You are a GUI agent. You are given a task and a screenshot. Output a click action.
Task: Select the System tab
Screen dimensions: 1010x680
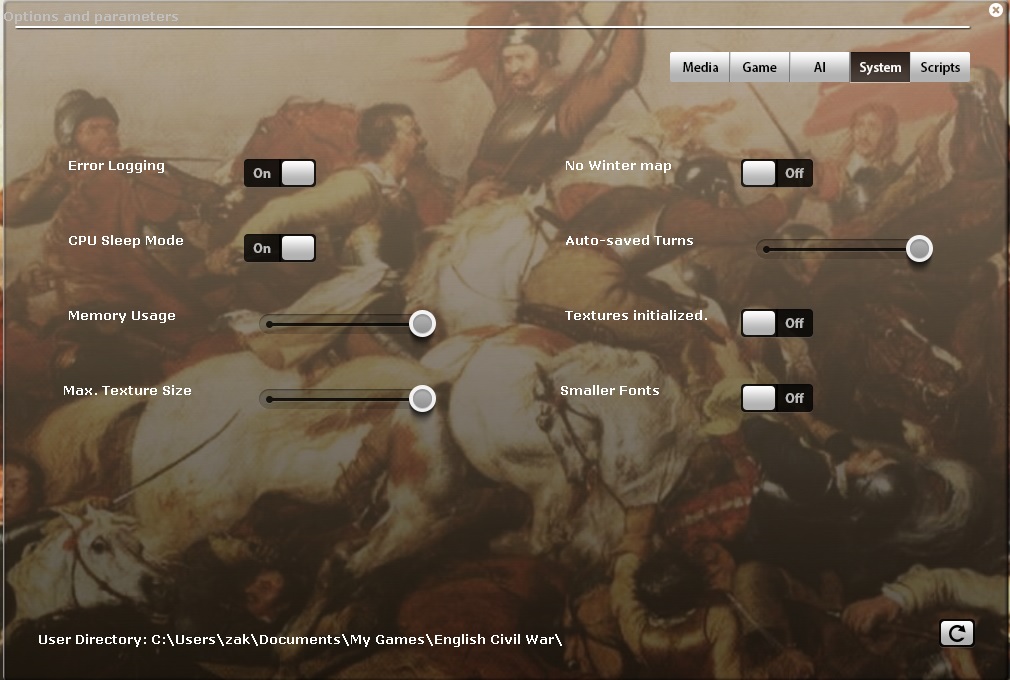[x=880, y=67]
